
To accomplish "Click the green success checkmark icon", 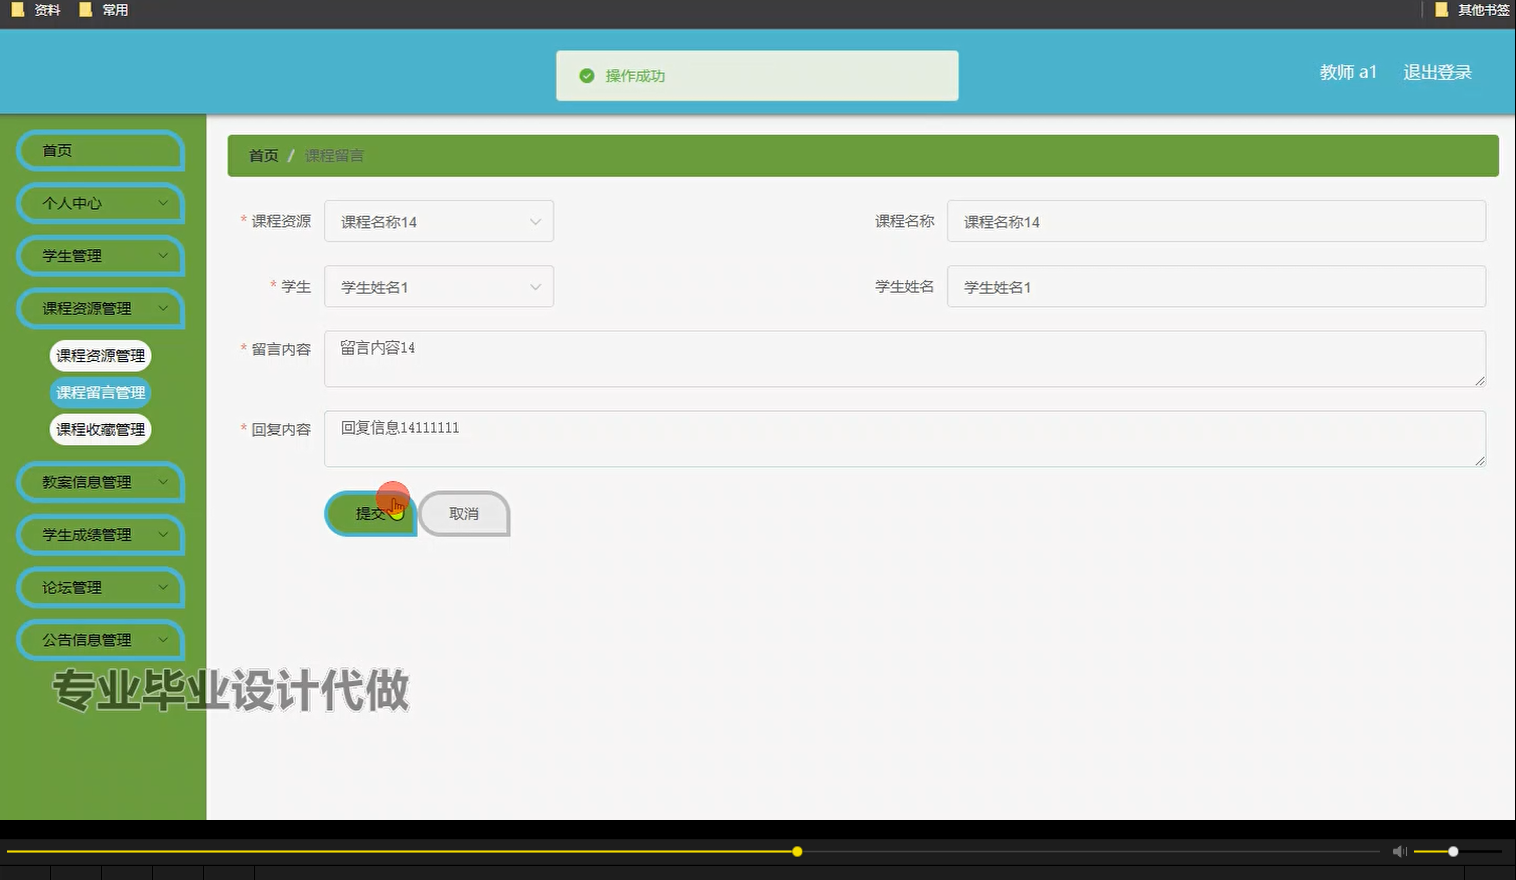I will (586, 75).
